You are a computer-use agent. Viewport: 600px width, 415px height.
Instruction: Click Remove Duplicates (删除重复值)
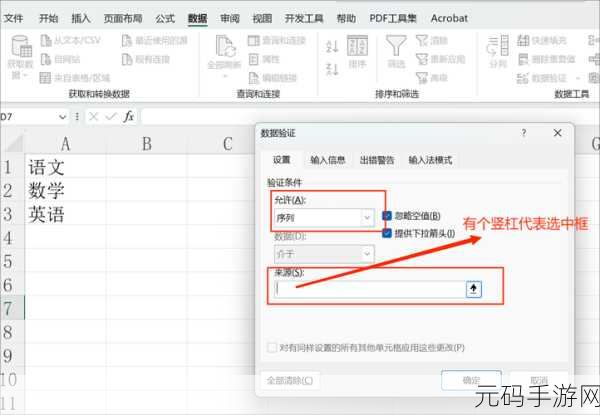point(546,59)
